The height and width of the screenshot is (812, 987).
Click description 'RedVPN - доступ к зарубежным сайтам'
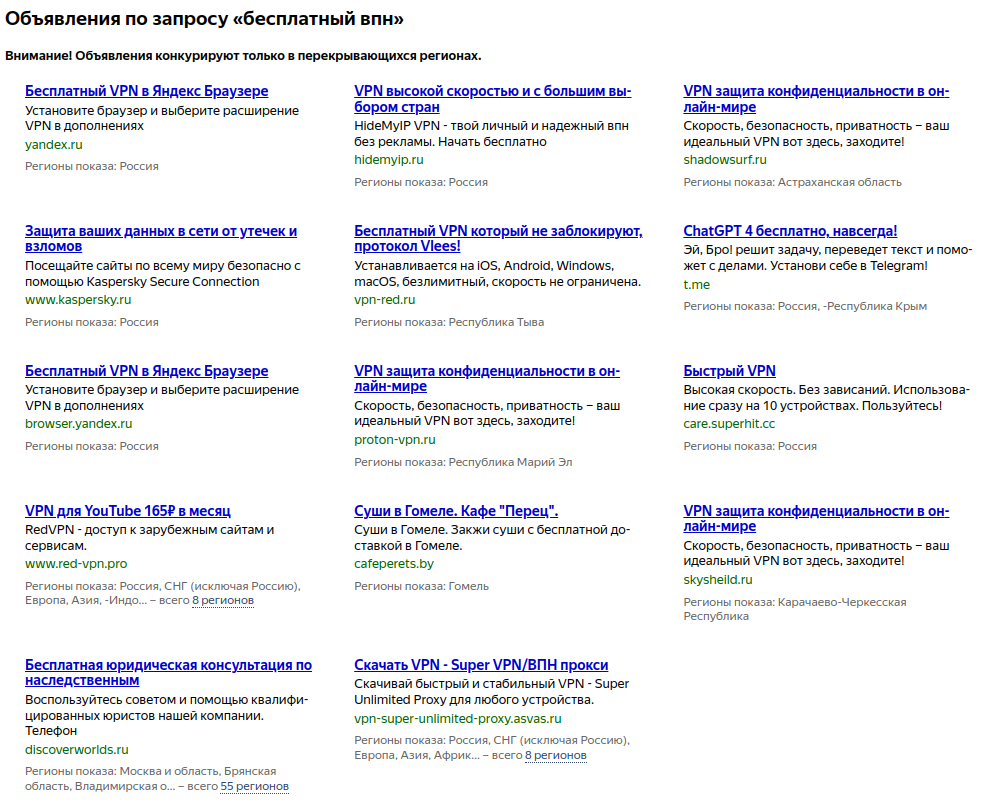coord(149,538)
